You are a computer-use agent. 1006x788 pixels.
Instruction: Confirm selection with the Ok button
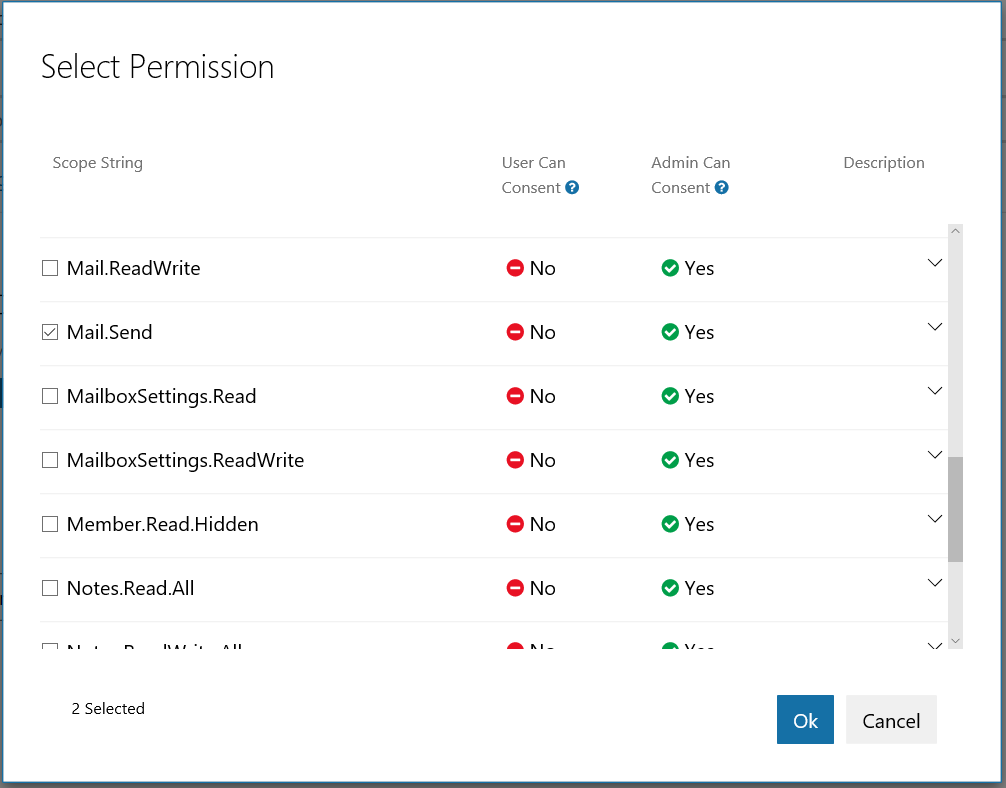click(x=805, y=720)
